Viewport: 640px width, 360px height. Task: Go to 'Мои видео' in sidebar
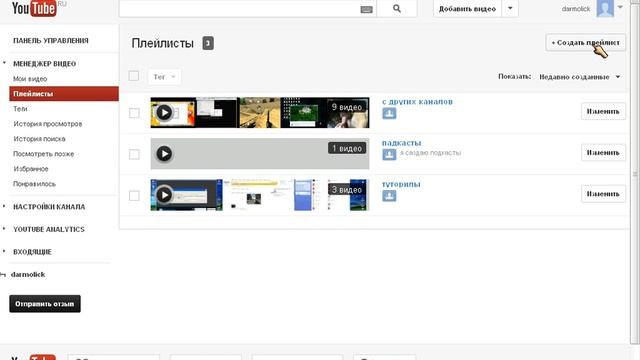[x=30, y=79]
